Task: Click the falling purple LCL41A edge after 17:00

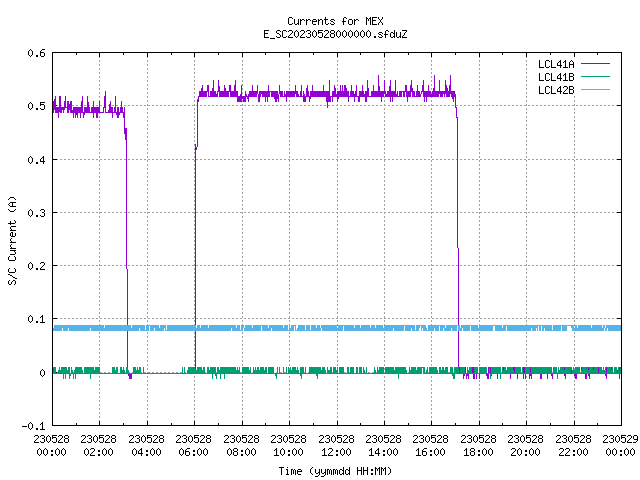Action: tap(458, 245)
